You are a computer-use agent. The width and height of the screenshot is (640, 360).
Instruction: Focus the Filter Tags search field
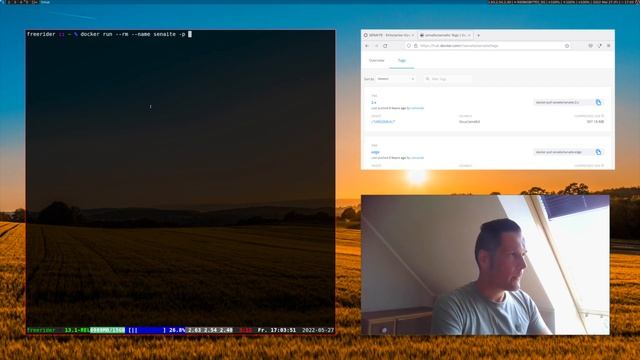[448, 79]
